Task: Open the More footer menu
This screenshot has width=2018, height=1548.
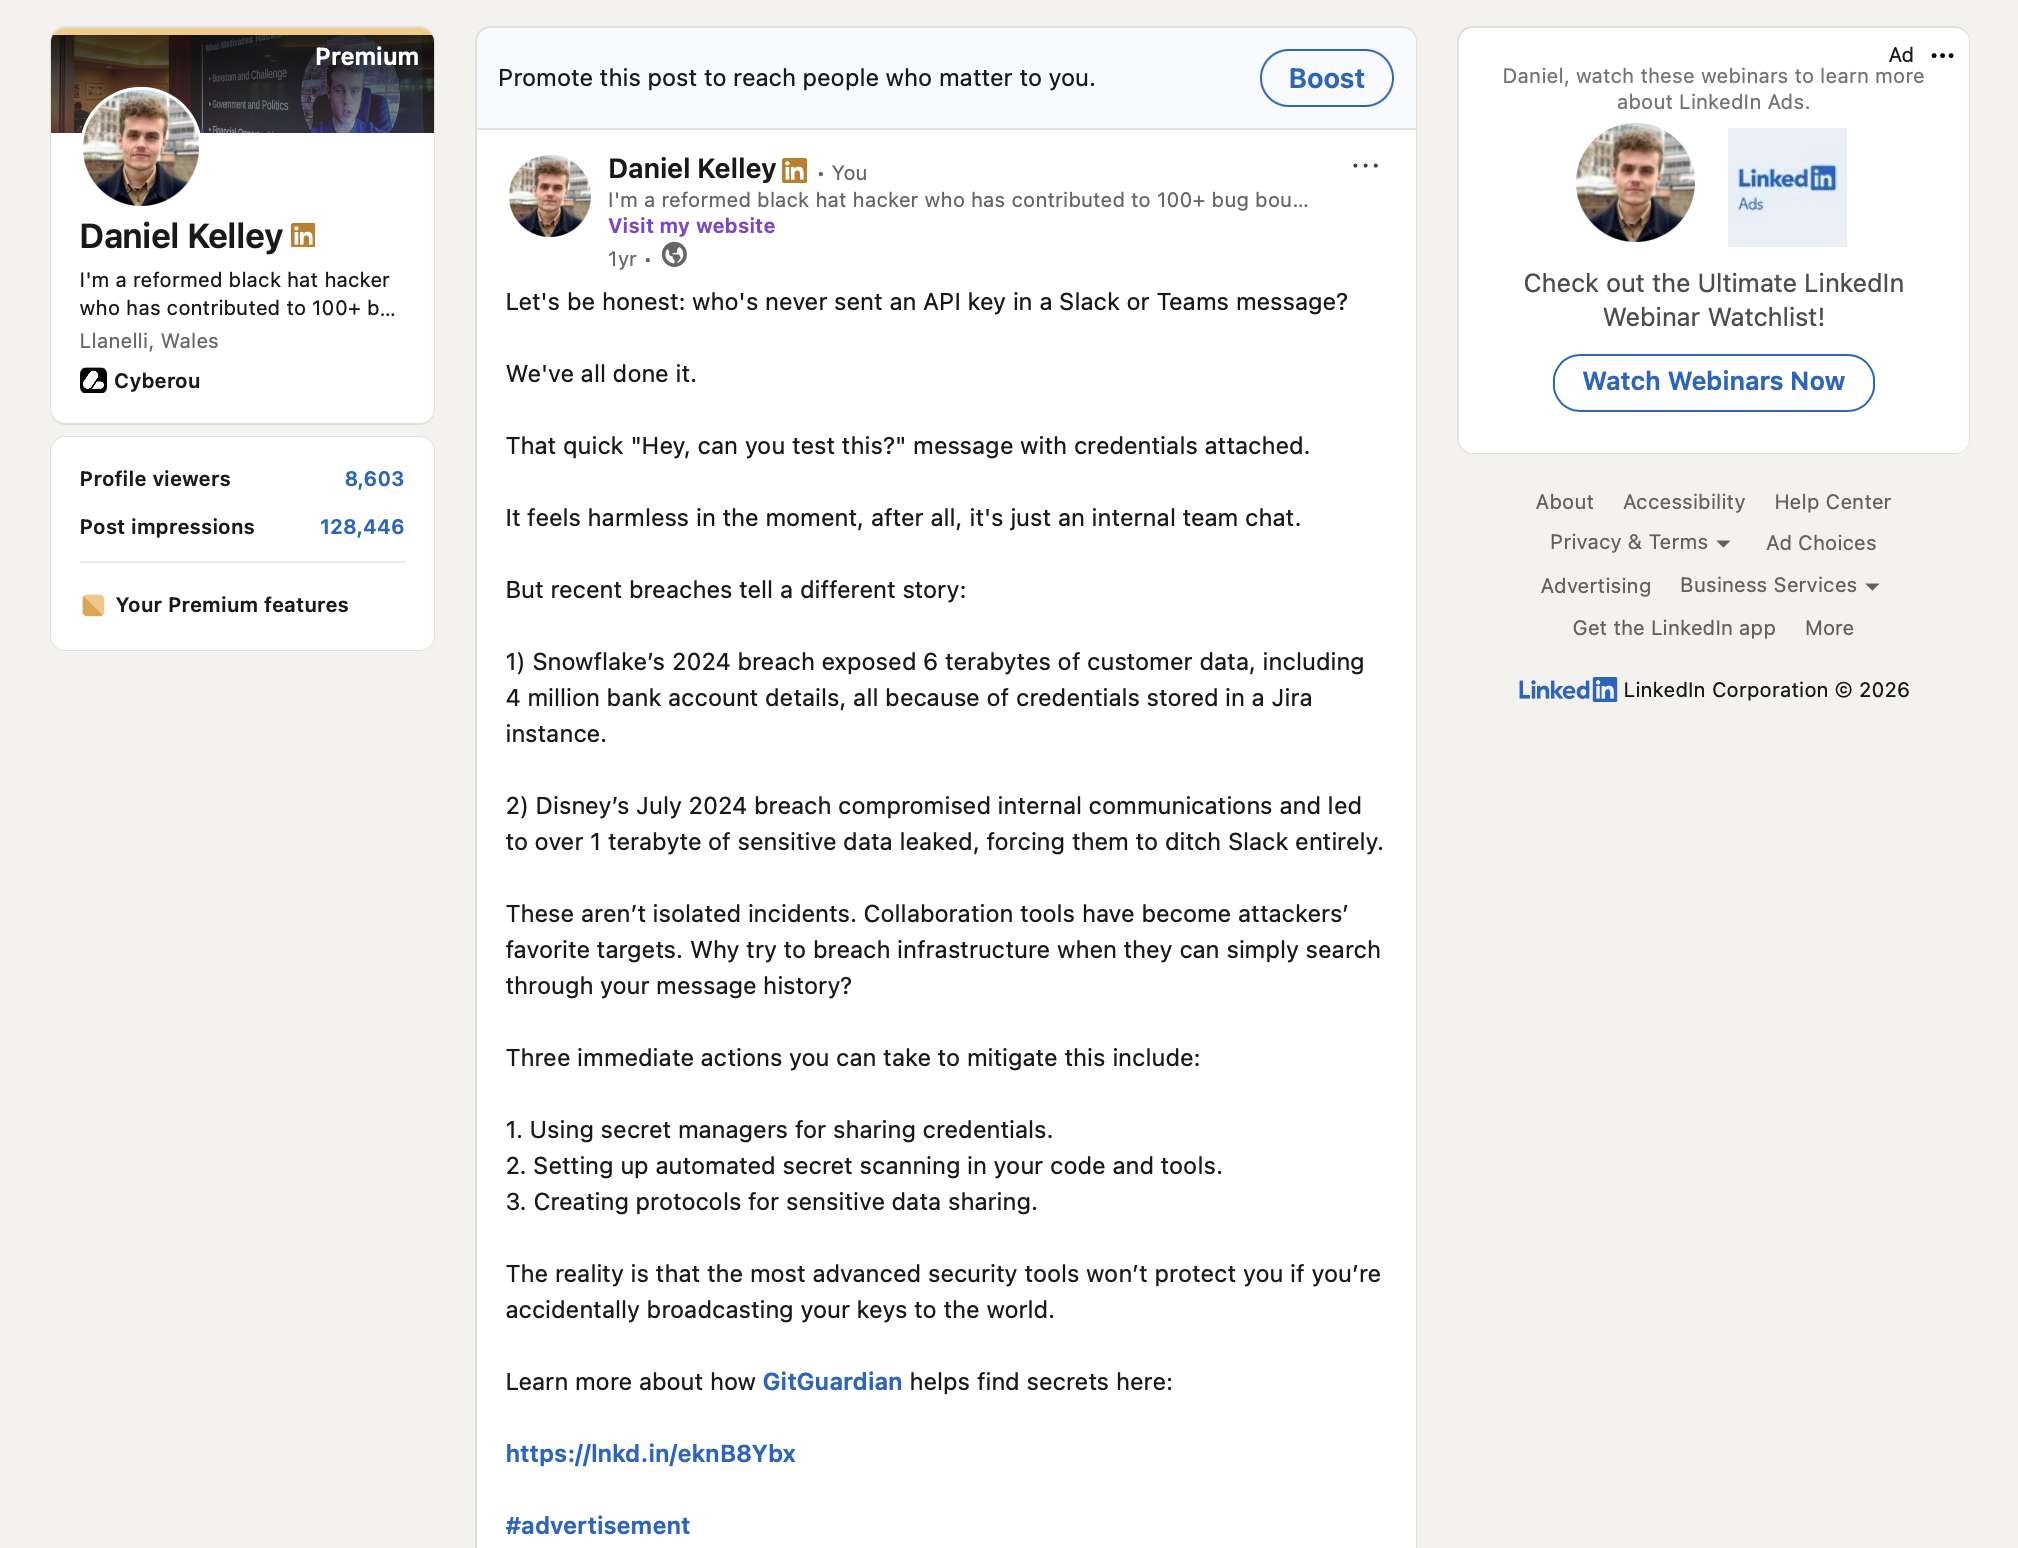Action: pyautogui.click(x=1829, y=627)
